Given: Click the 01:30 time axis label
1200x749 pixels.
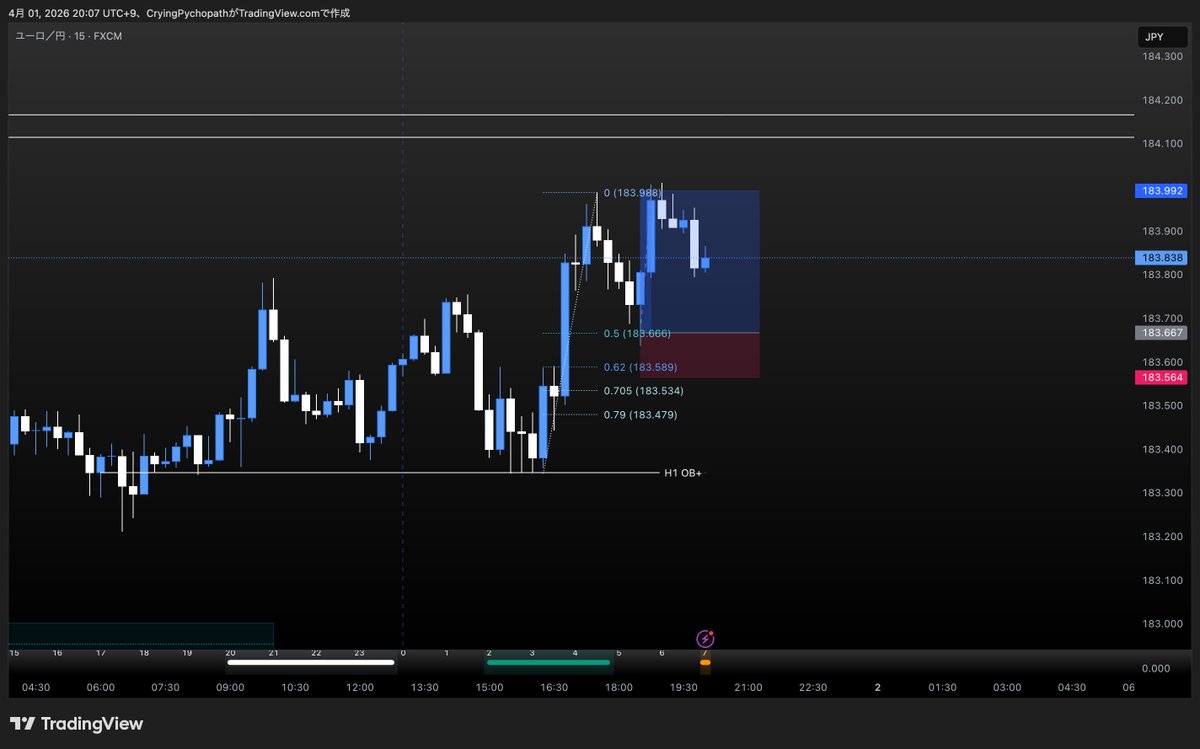Looking at the screenshot, I should [x=943, y=687].
